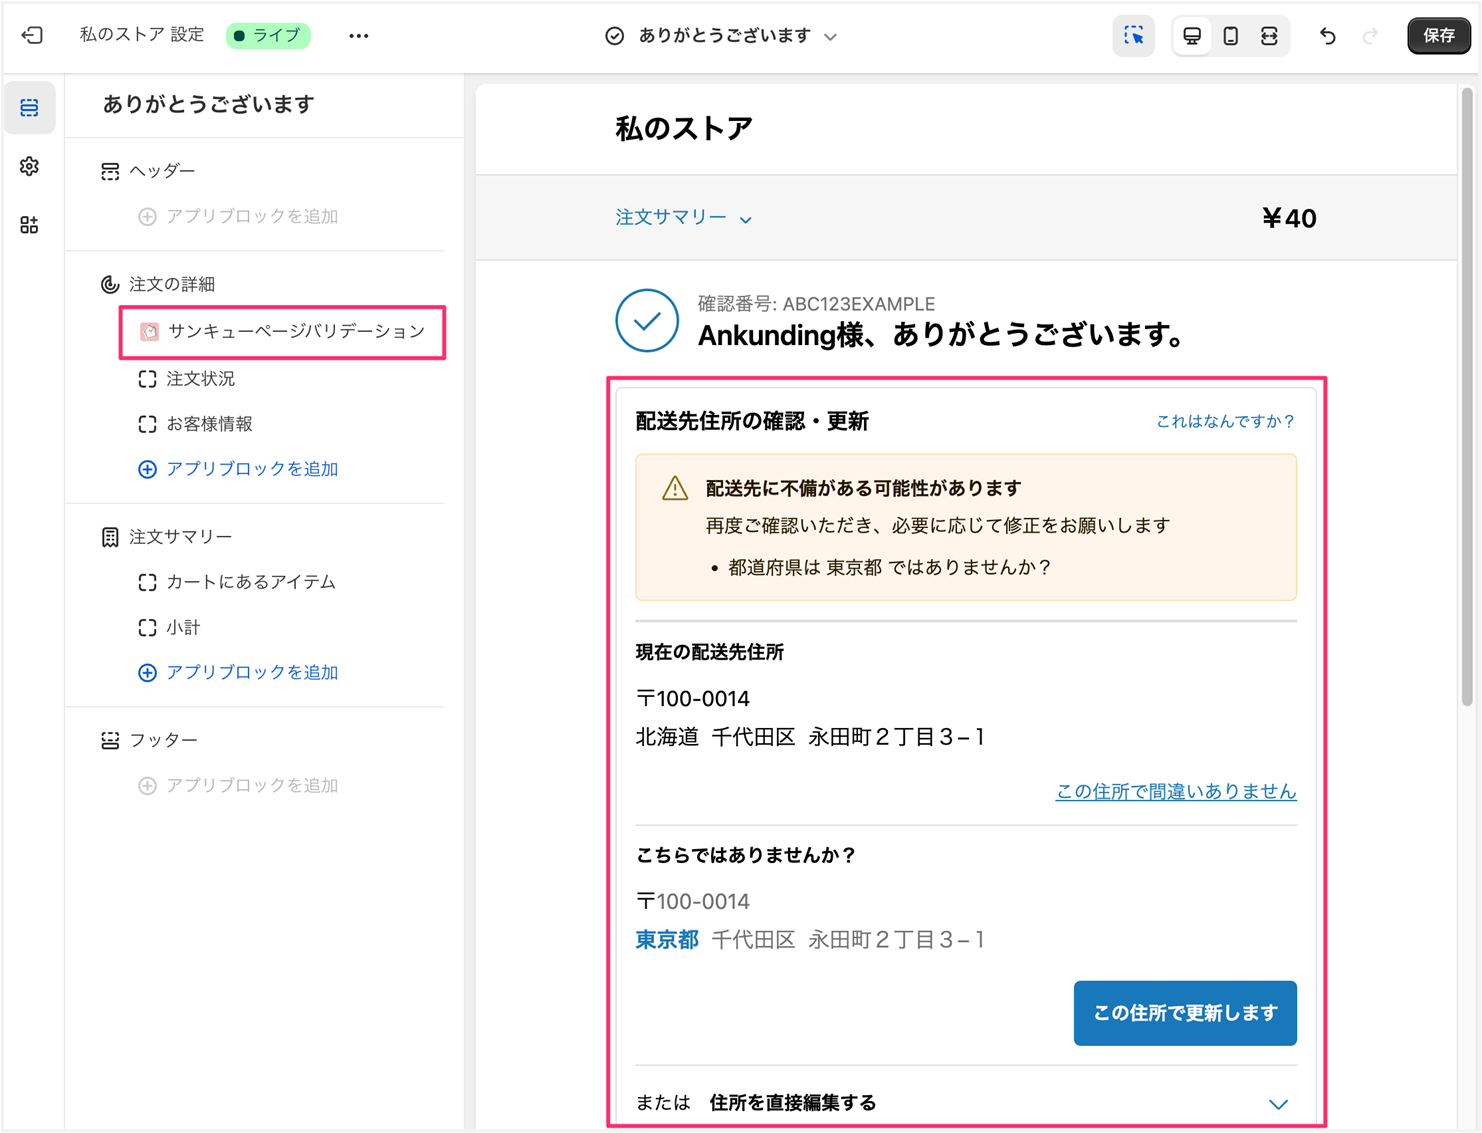Click the 配送先住所の確認・更新 heading
This screenshot has height=1133, width=1482.
coord(752,422)
